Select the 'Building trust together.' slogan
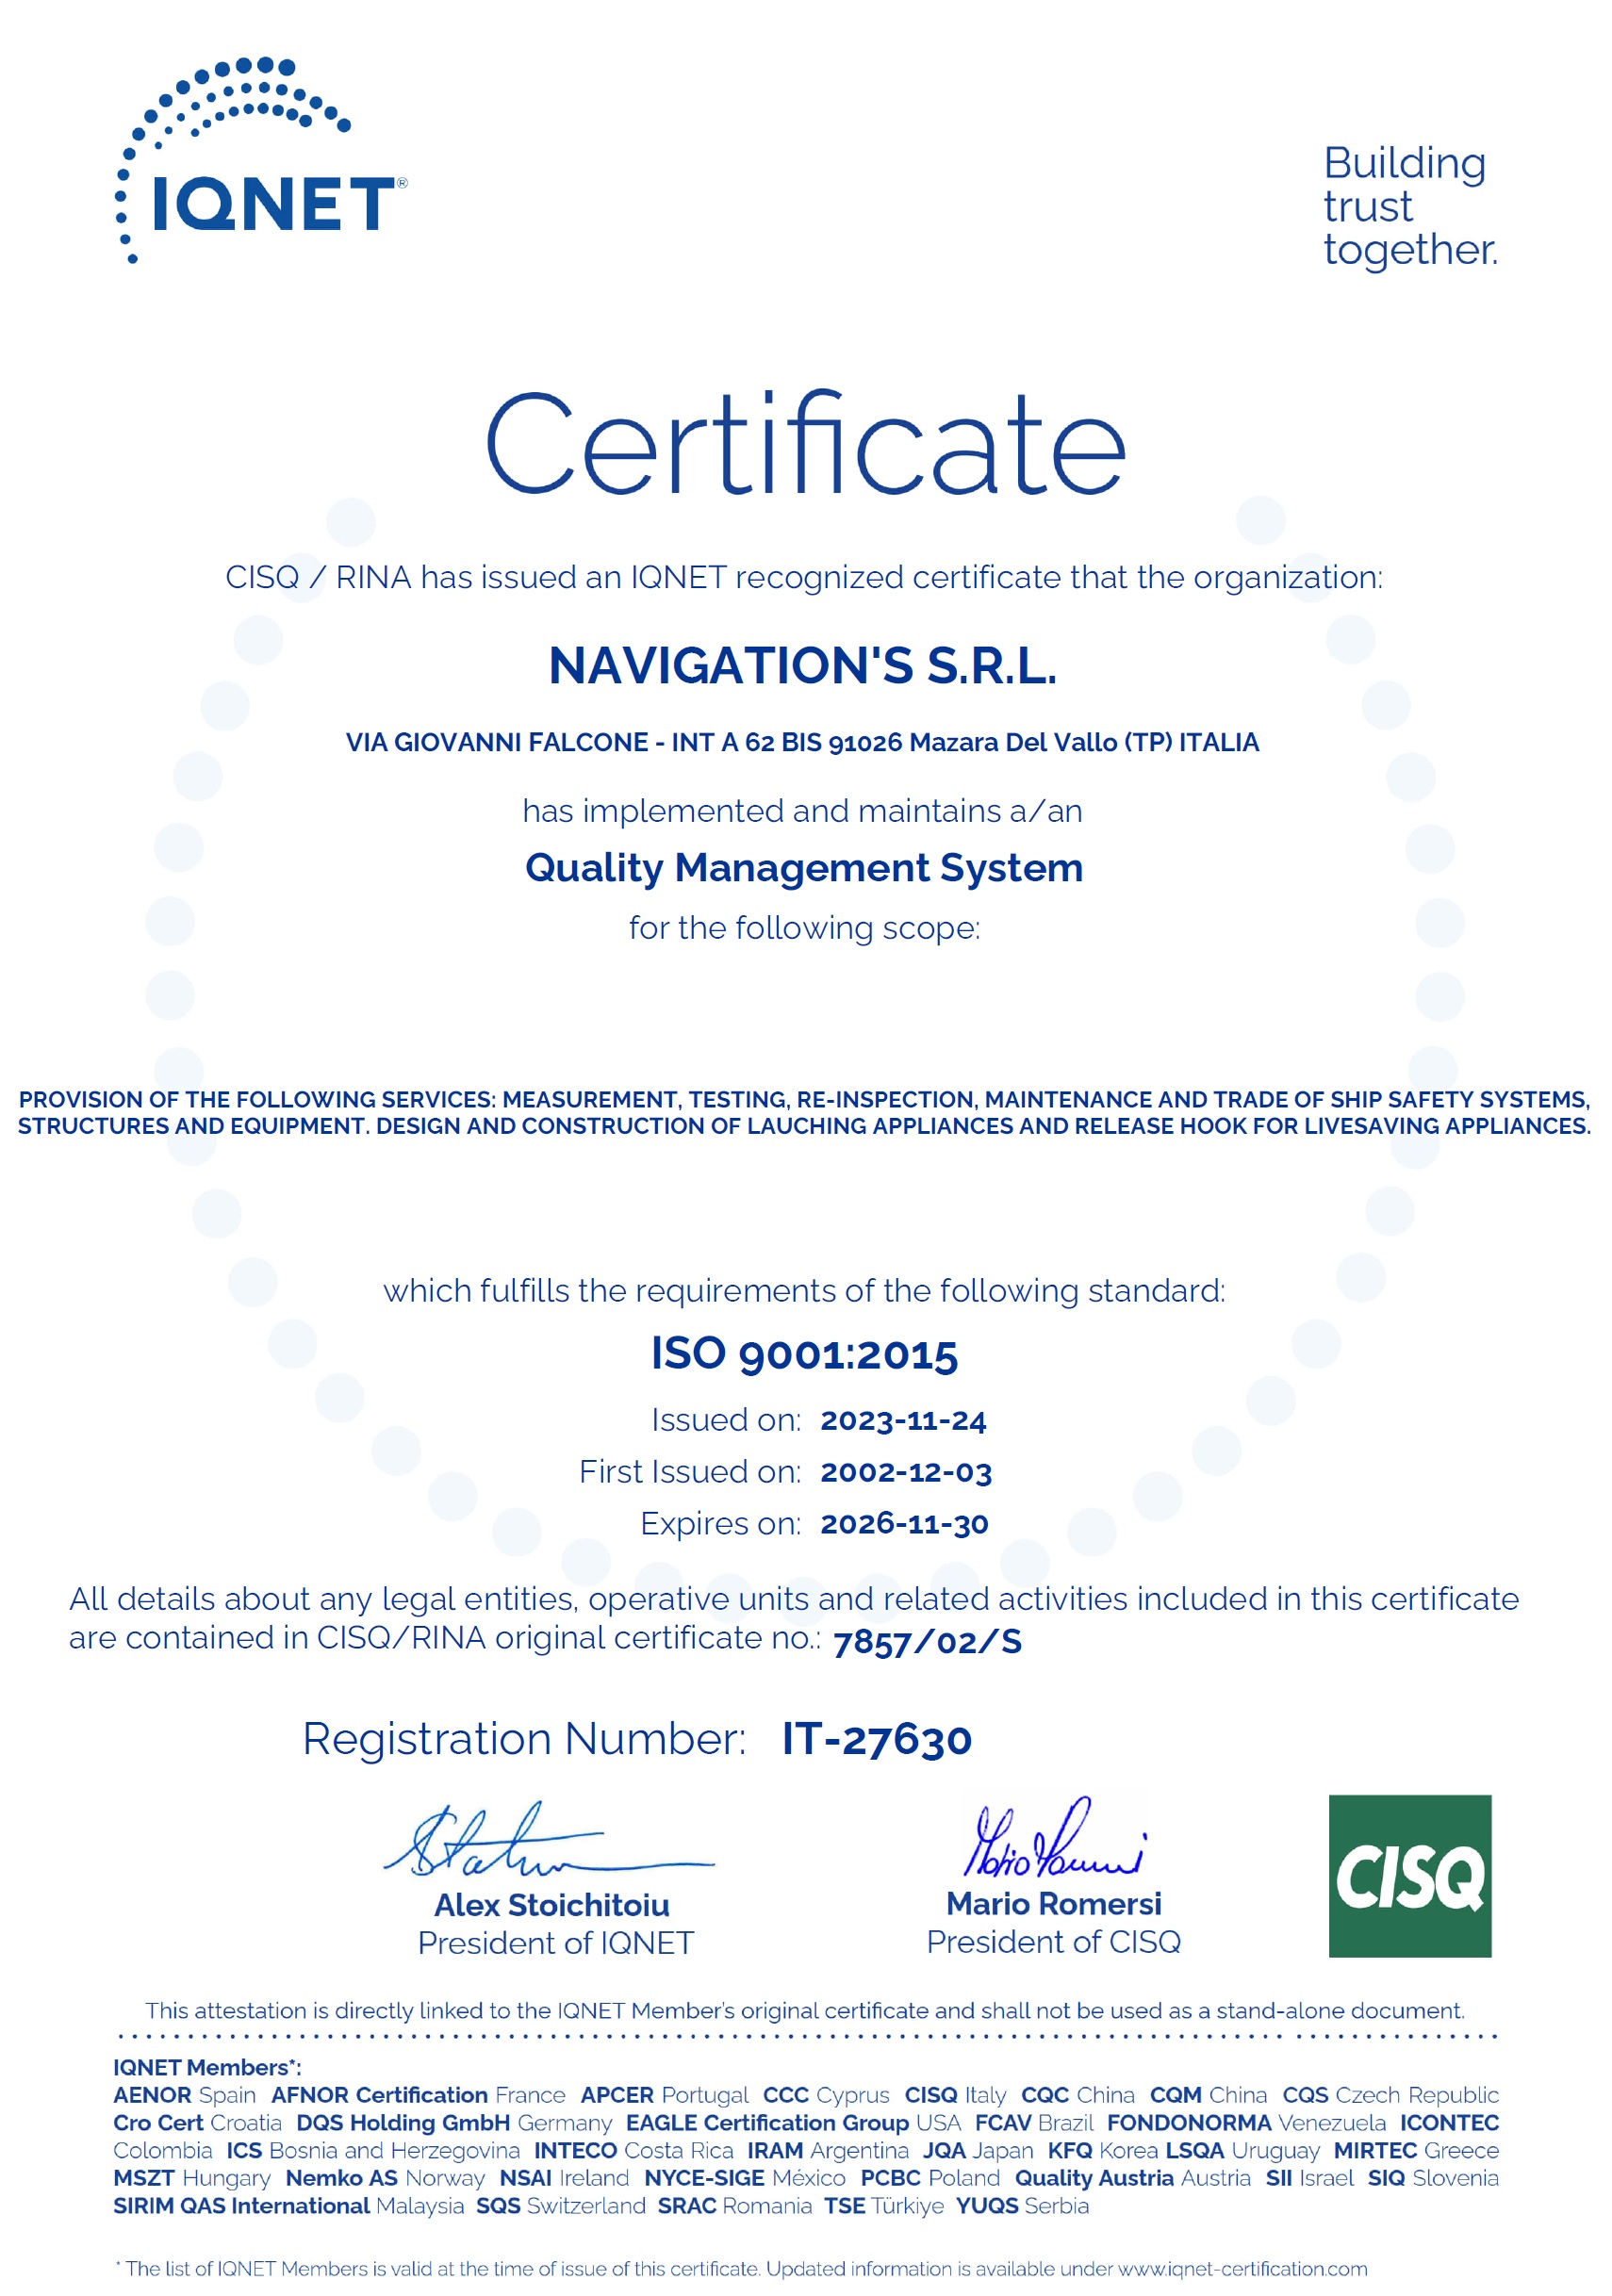Screen dimensions: 1612x2296 (x=1410, y=206)
